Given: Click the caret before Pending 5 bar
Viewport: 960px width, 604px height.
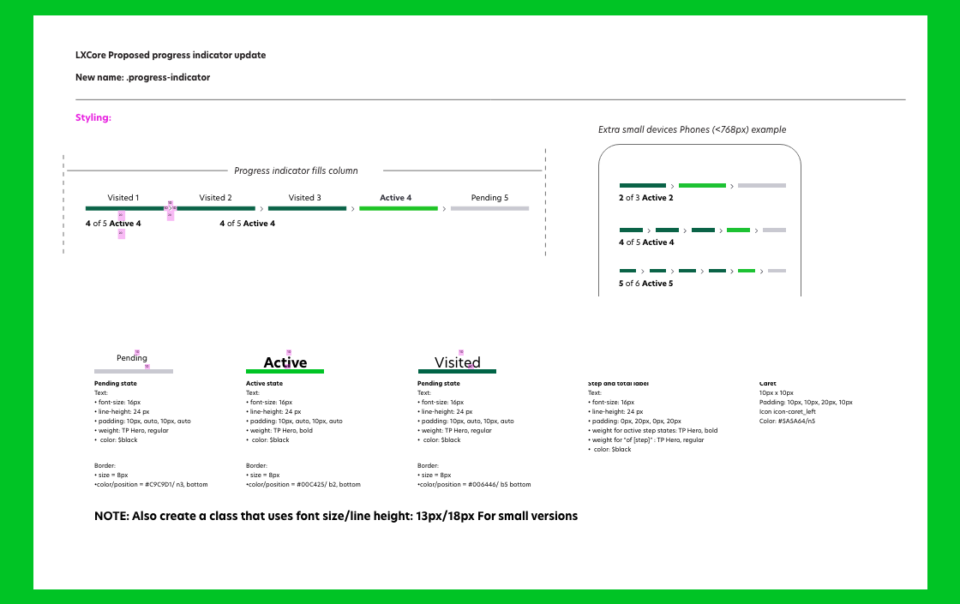Looking at the screenshot, I should pos(444,209).
